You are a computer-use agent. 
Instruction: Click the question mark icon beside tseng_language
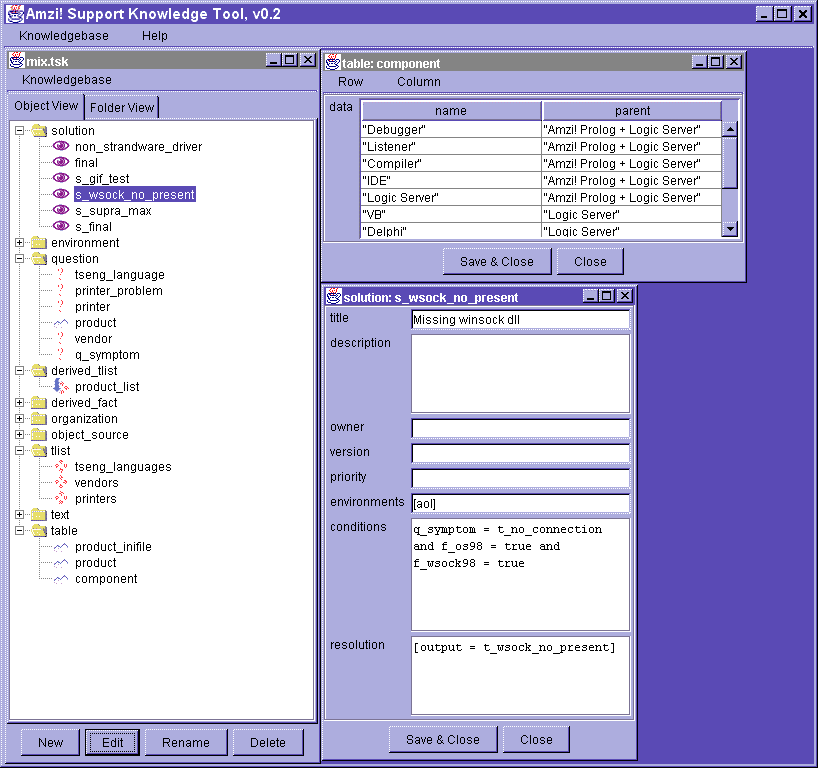coord(61,274)
